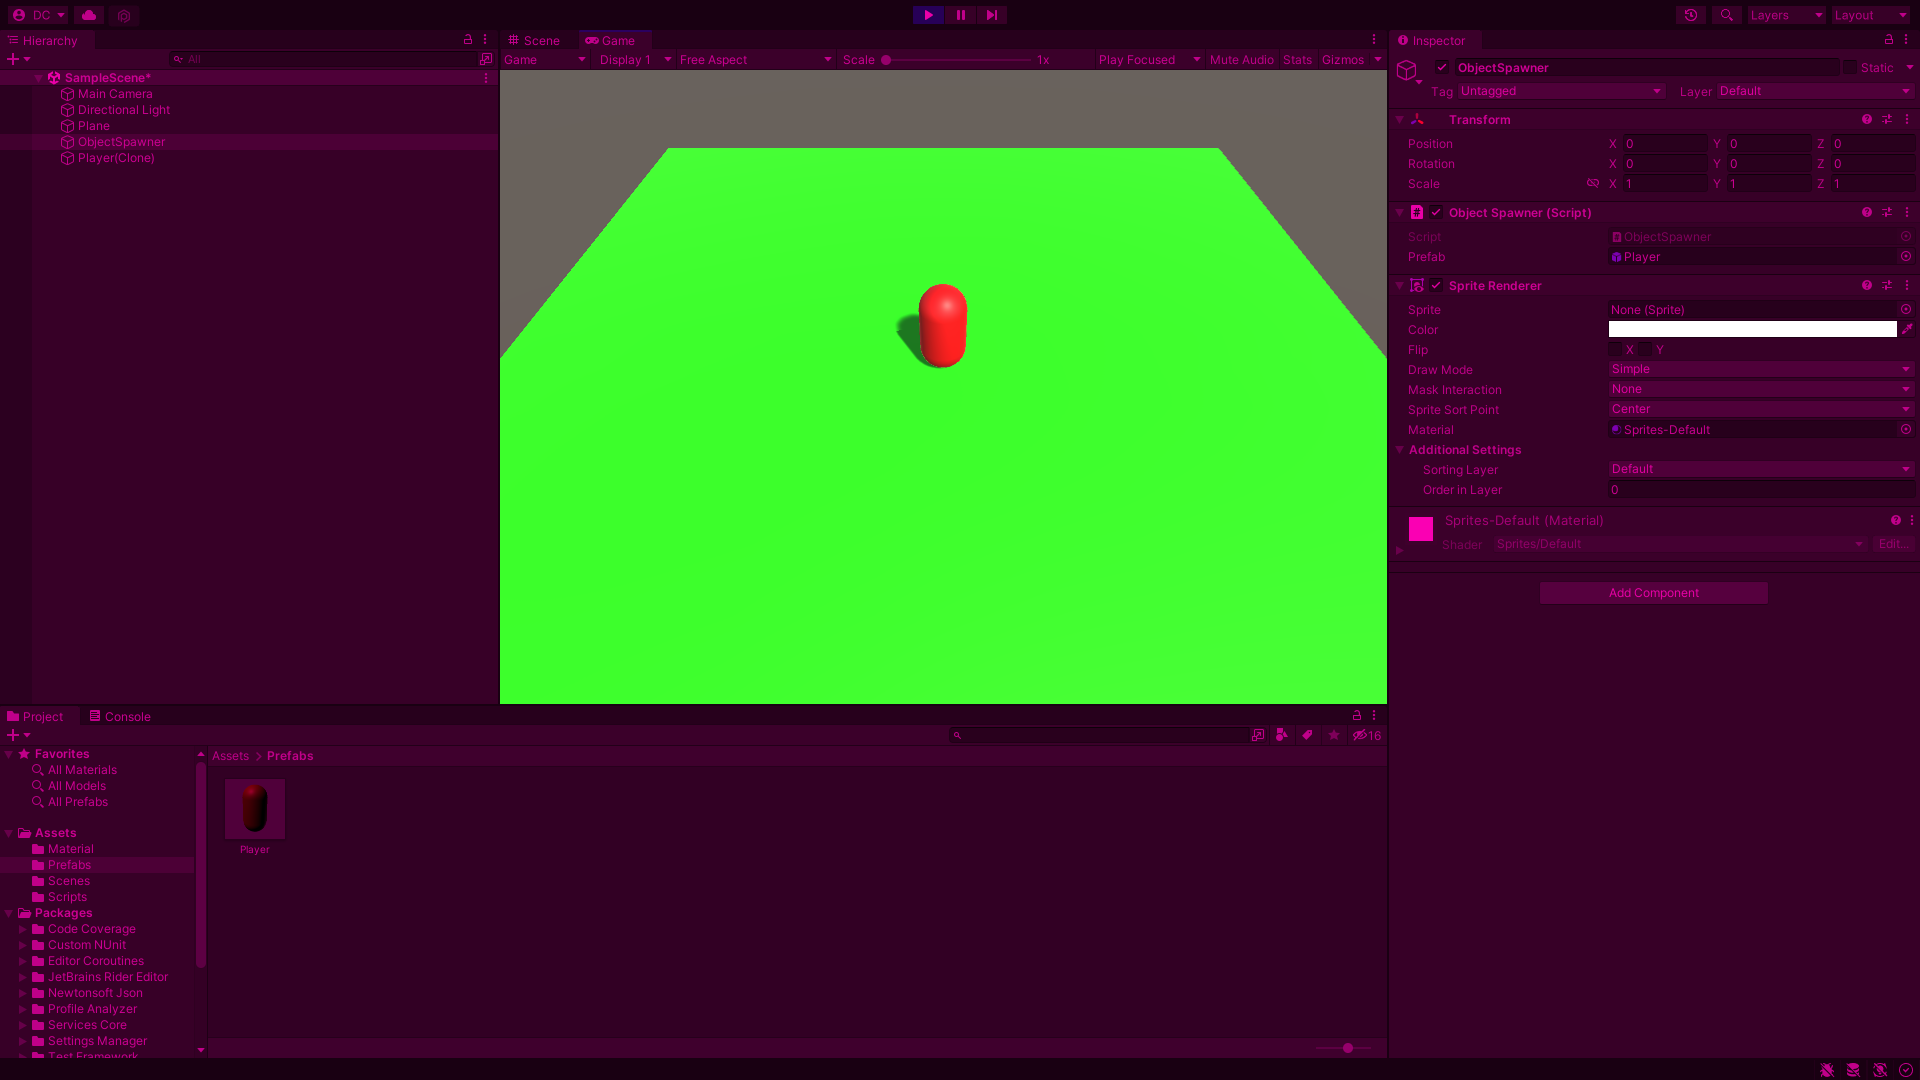Collapse the Transform component foldout

[1400, 120]
